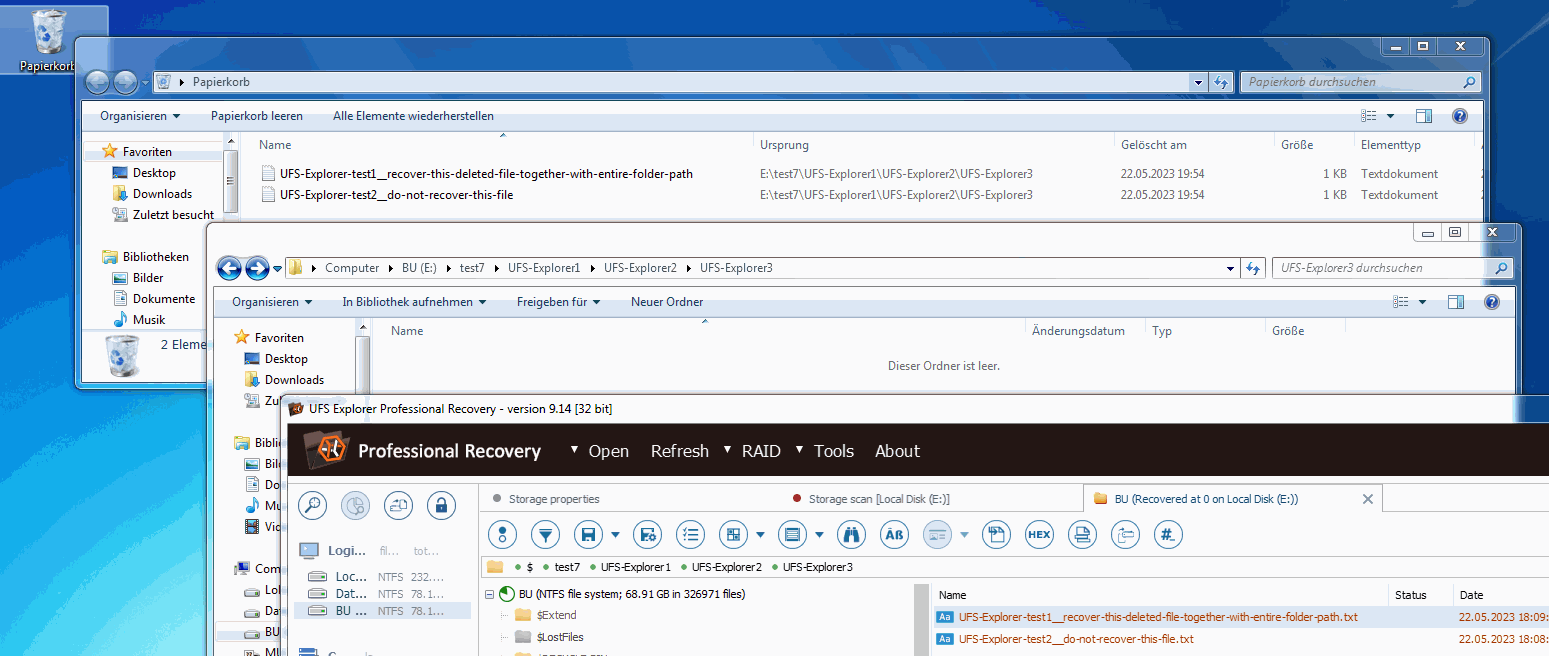The height and width of the screenshot is (656, 1549).
Task: Select UFS-Explorer-test1 file in Papierkorb list
Action: point(486,174)
